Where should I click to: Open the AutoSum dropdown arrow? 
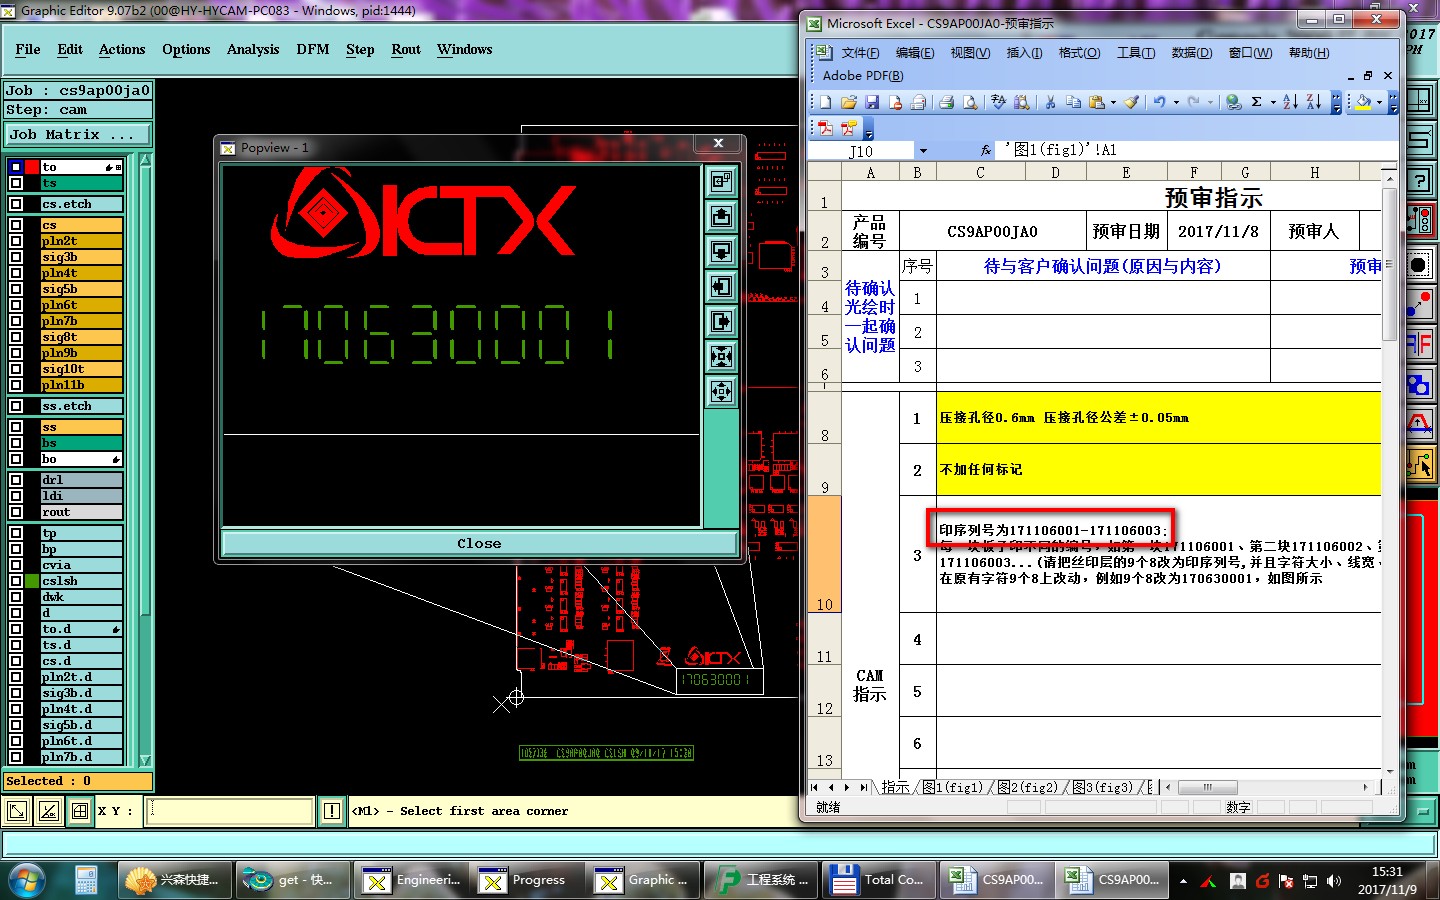[1273, 102]
